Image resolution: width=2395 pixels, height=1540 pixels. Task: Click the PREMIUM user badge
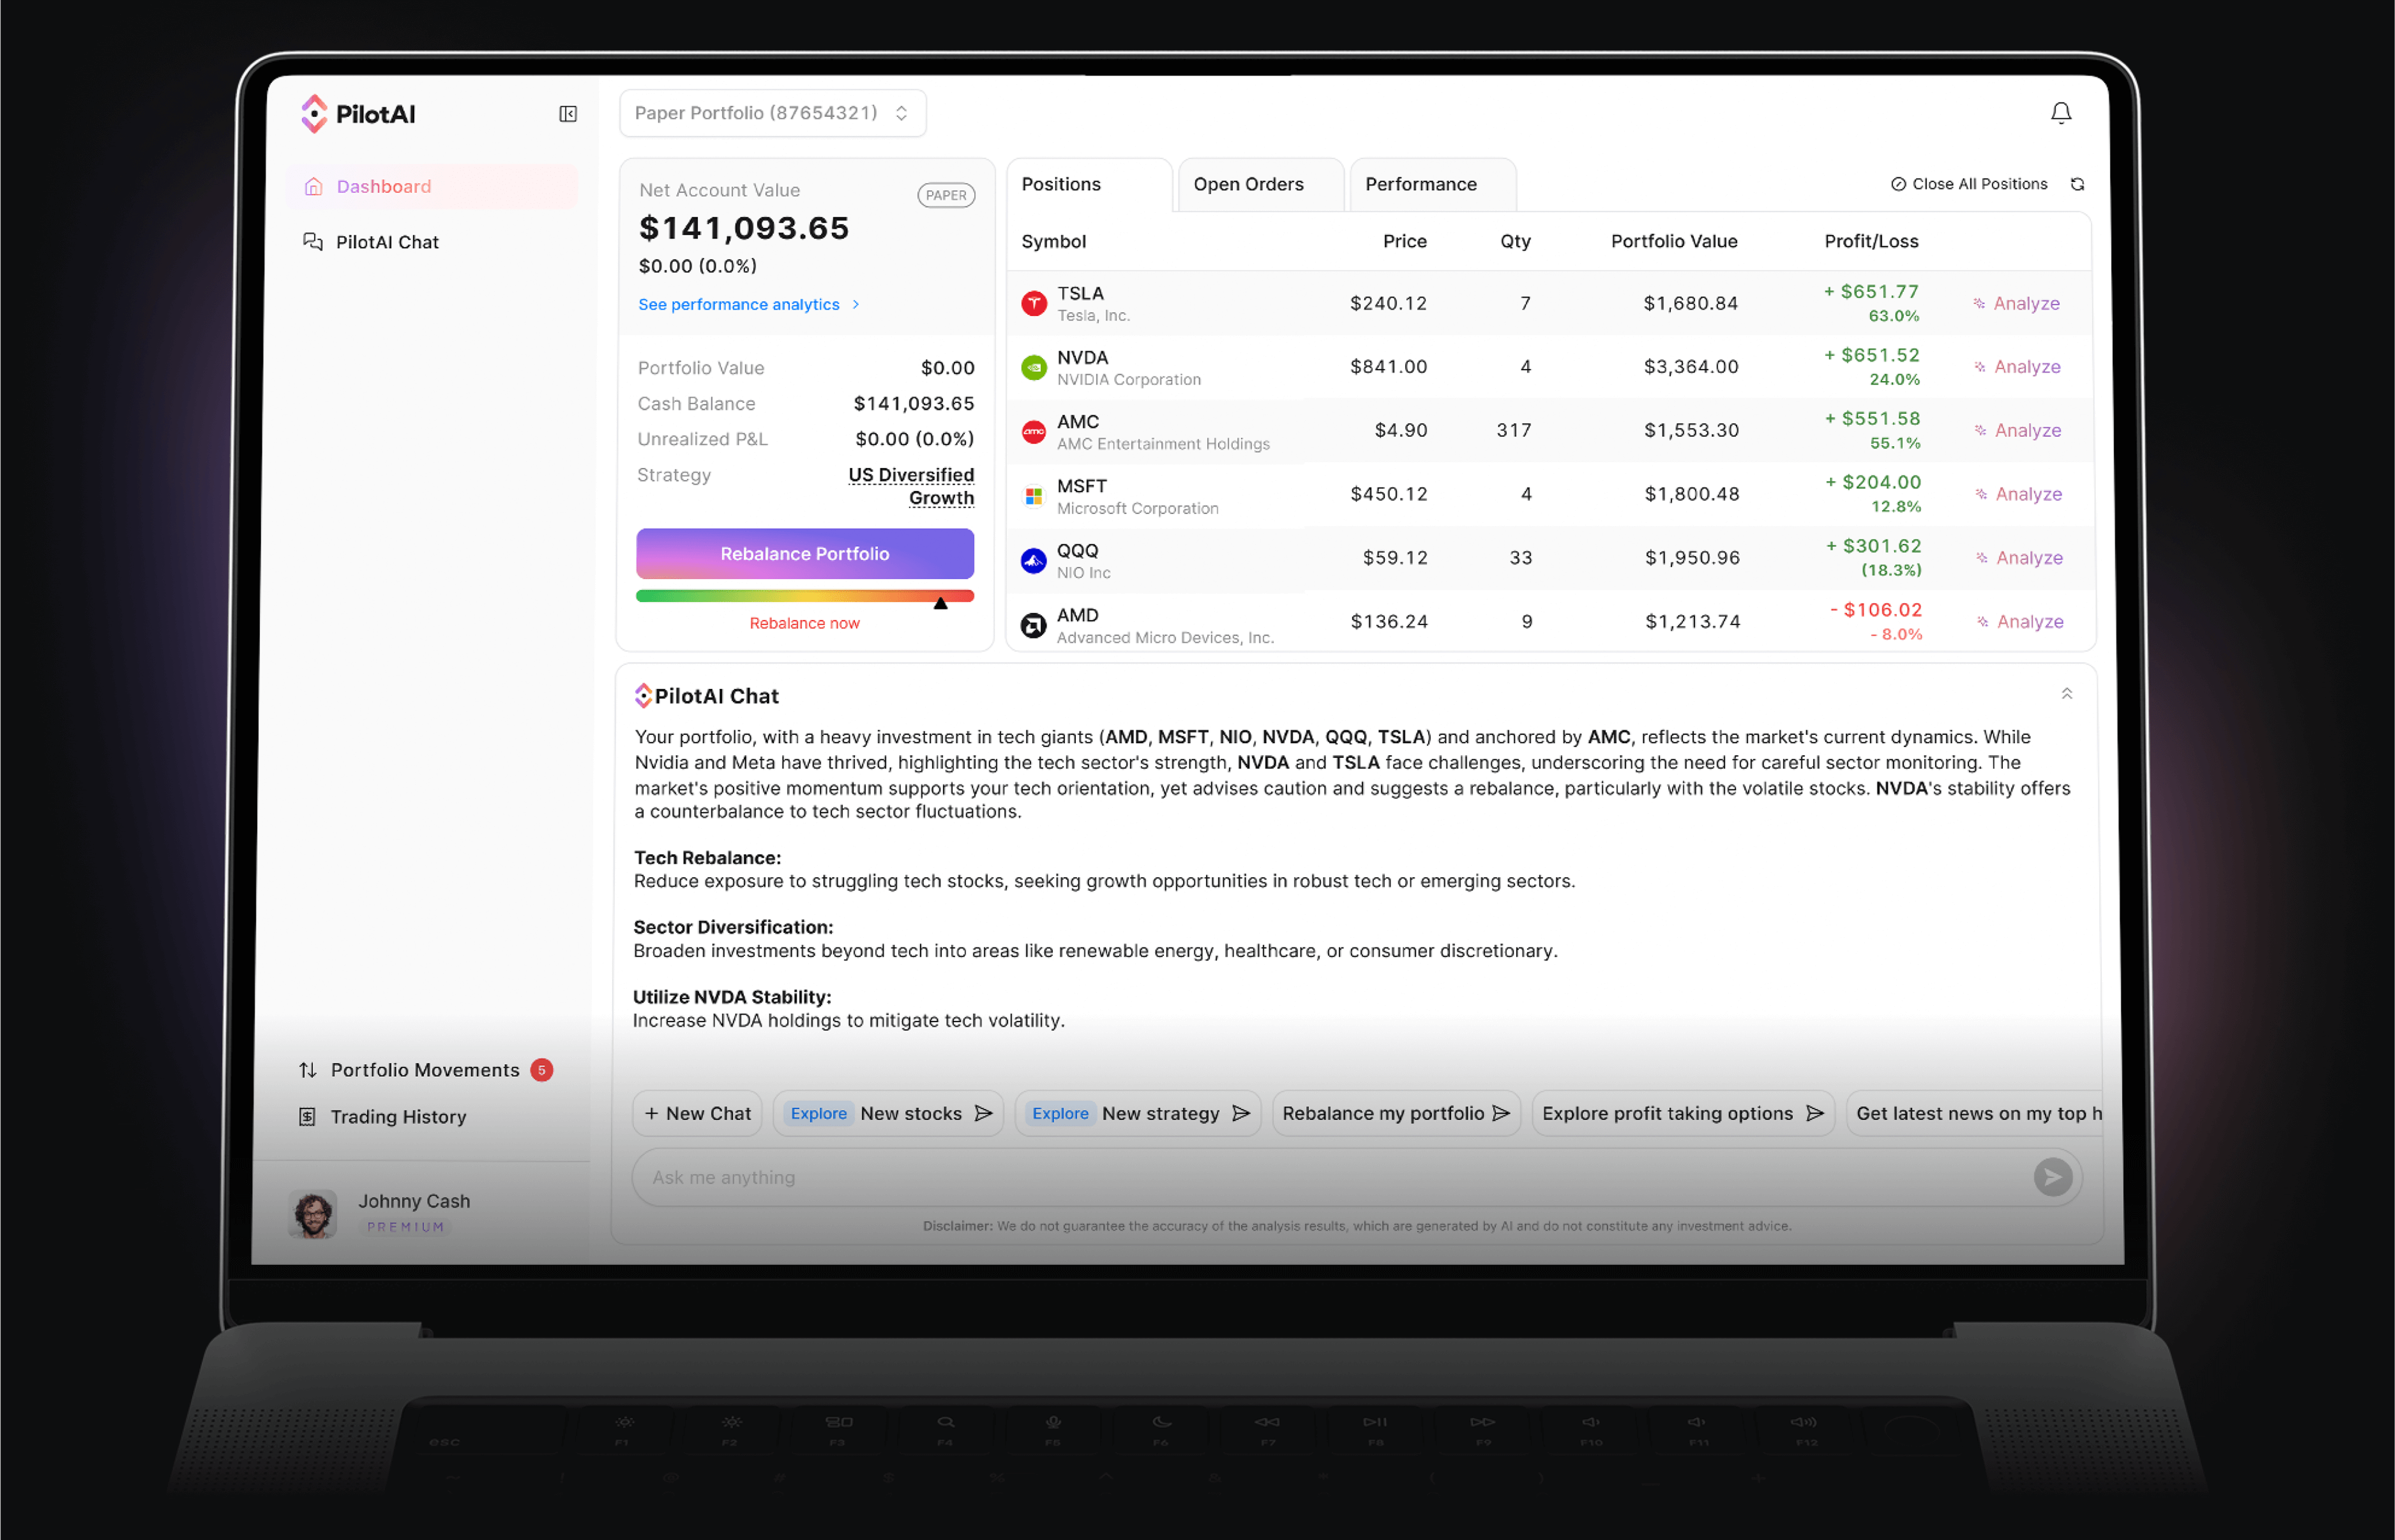(405, 1227)
